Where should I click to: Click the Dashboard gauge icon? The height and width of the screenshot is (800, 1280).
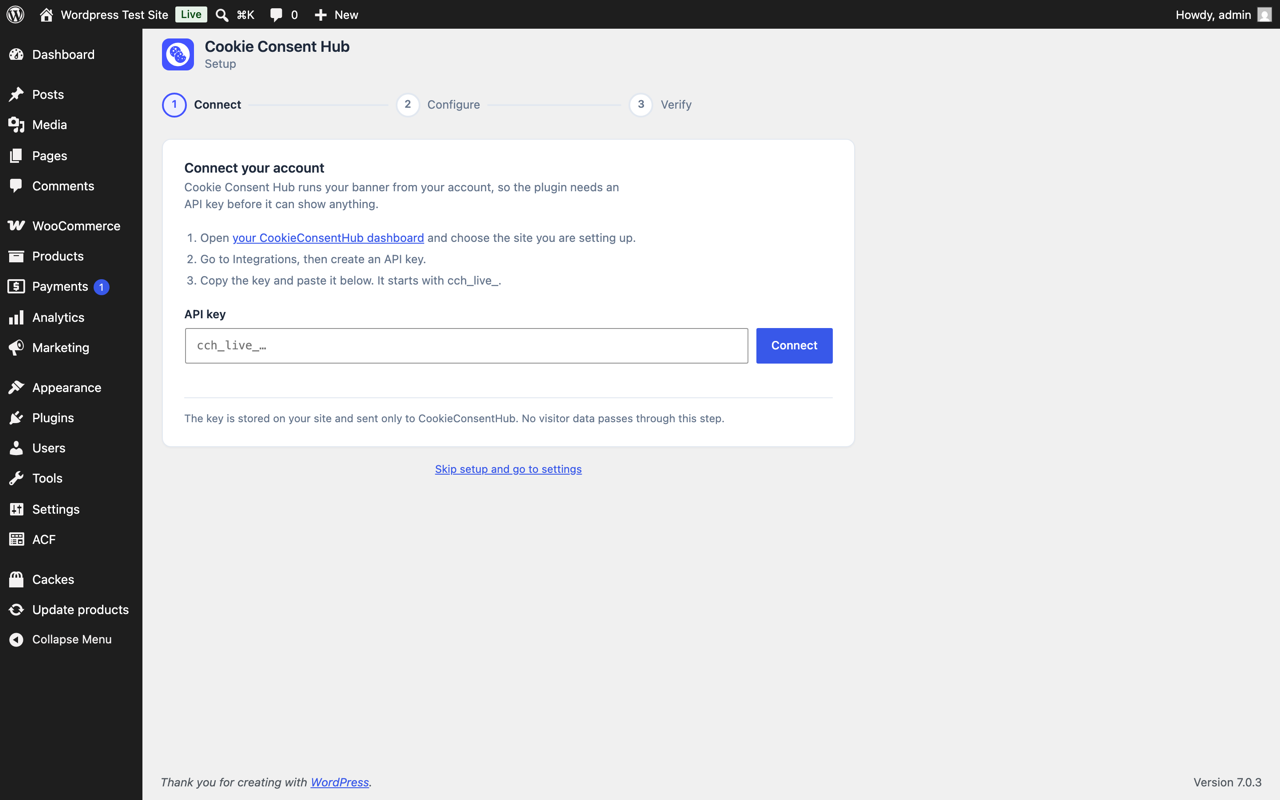pos(16,54)
